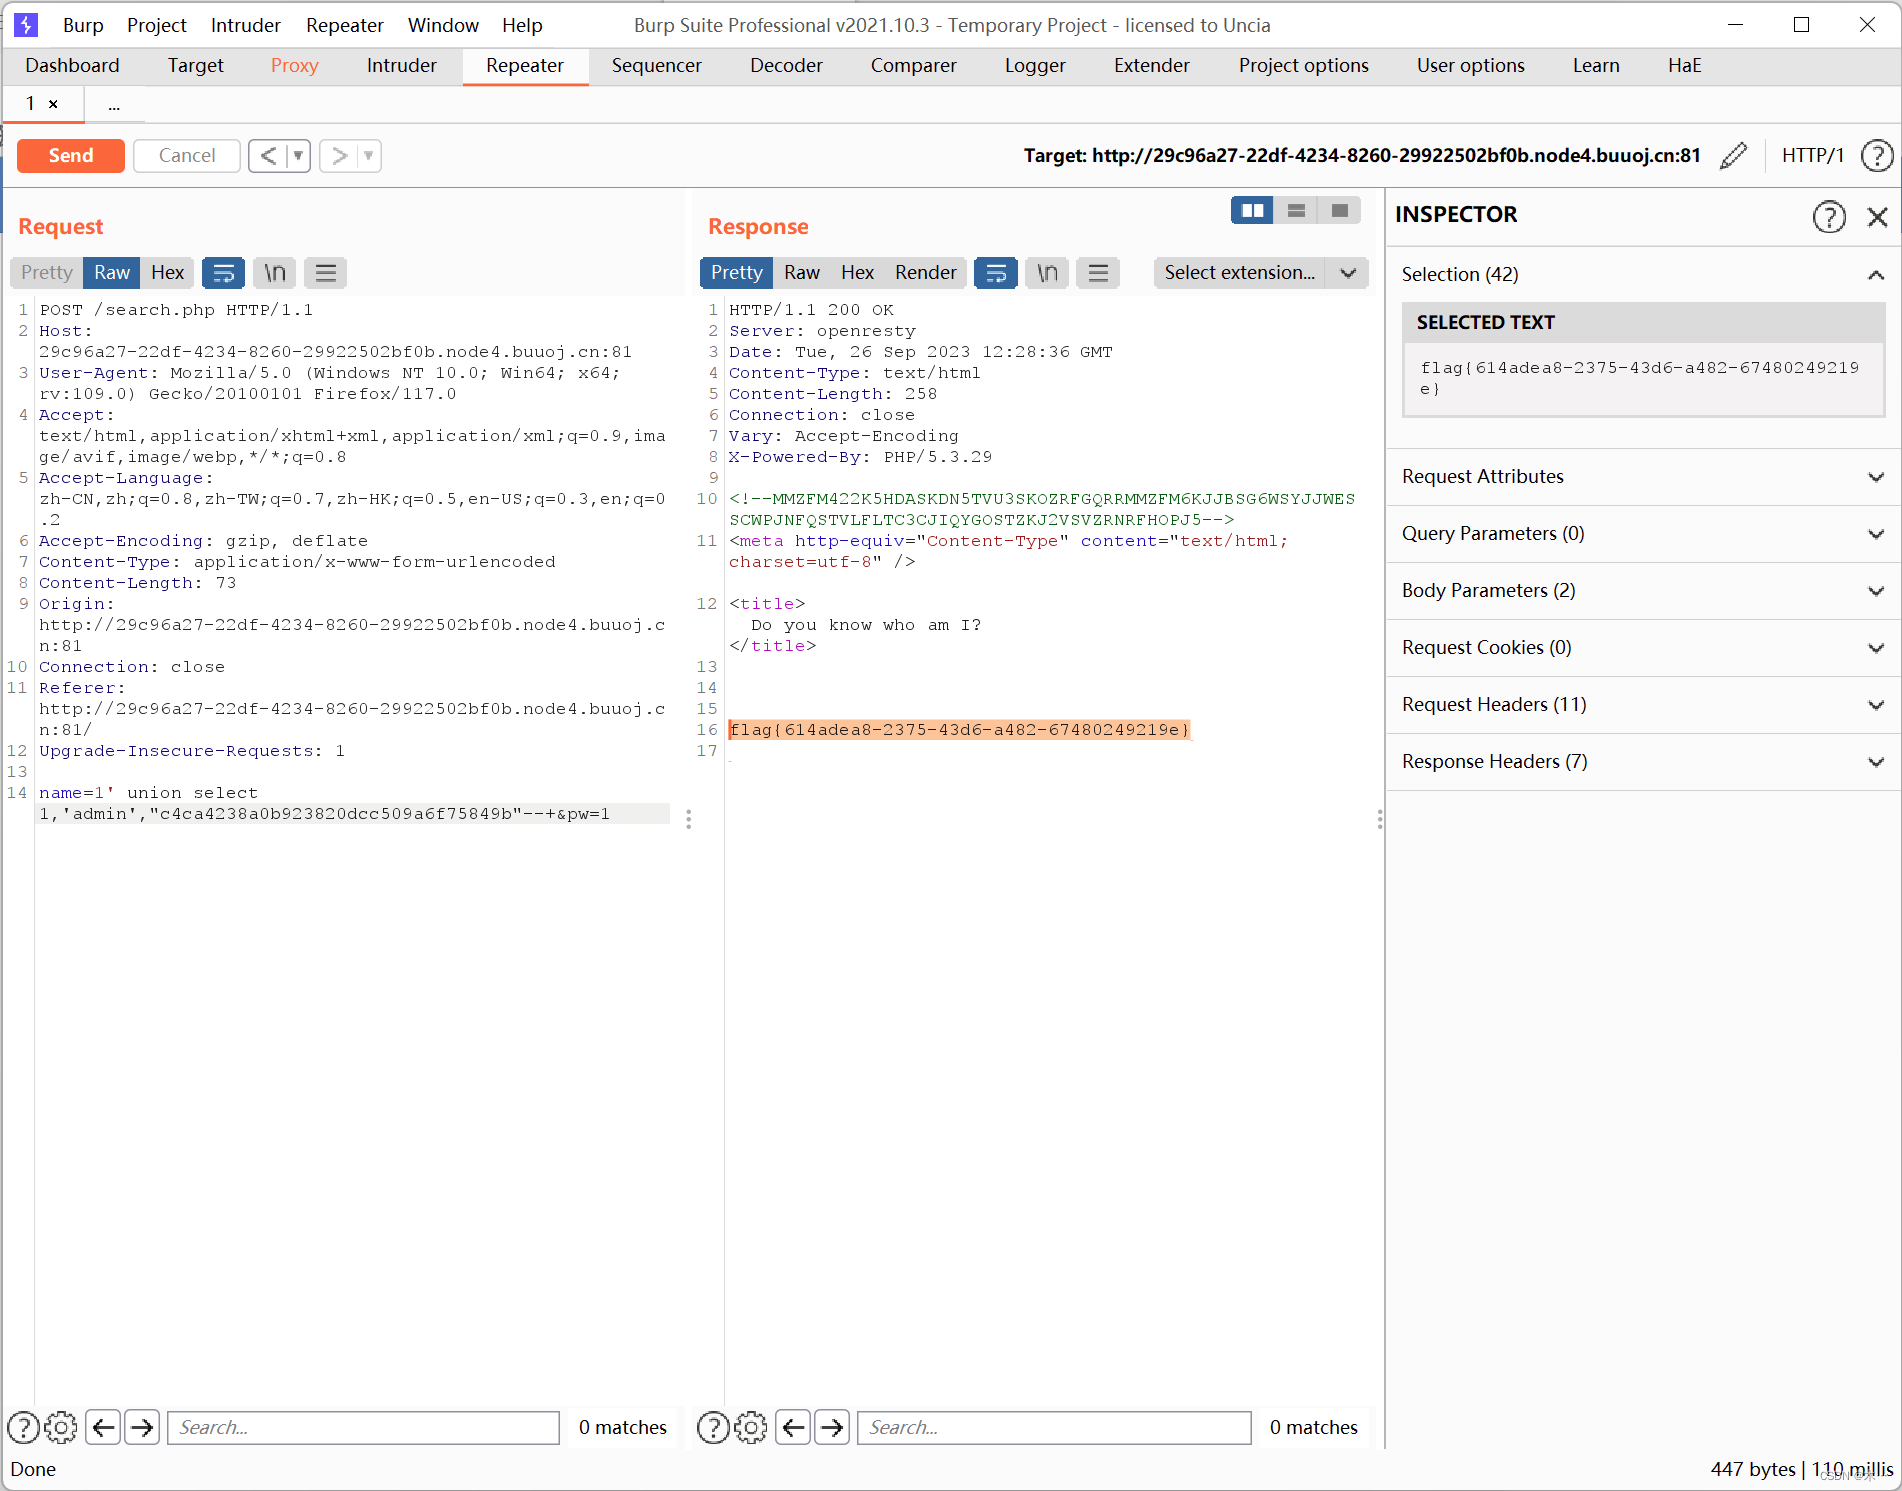Toggle word wrap in Response panel
This screenshot has height=1491, width=1902.
tap(996, 273)
